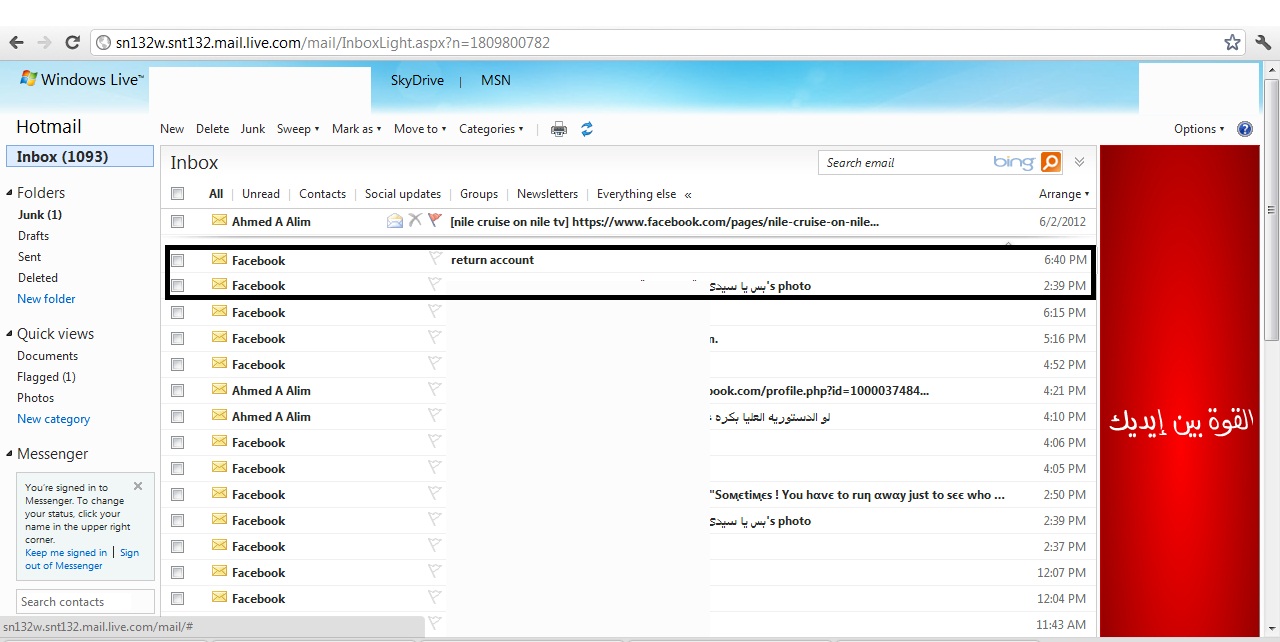Click the envelope icon on the 4:10 PM email
The width and height of the screenshot is (1280, 642).
[x=219, y=416]
